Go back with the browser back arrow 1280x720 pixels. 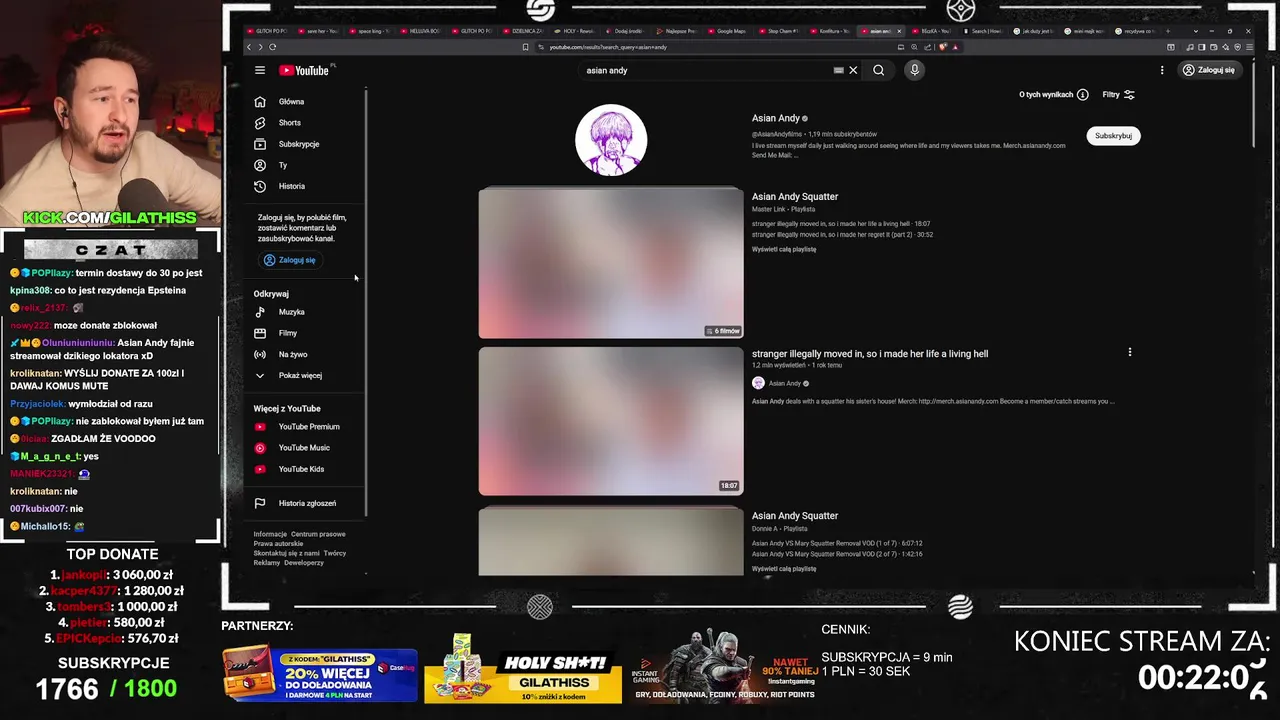tap(249, 47)
